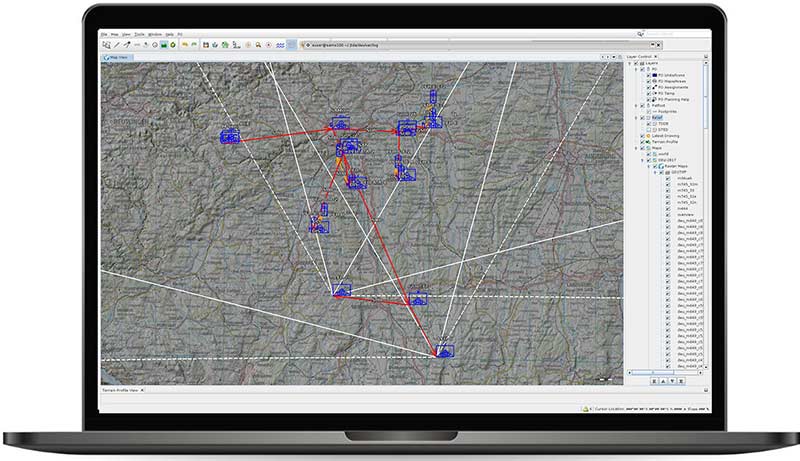Click the yellow undo arrow icon
Image resolution: width=800 pixels, height=461 pixels.
pos(185,45)
